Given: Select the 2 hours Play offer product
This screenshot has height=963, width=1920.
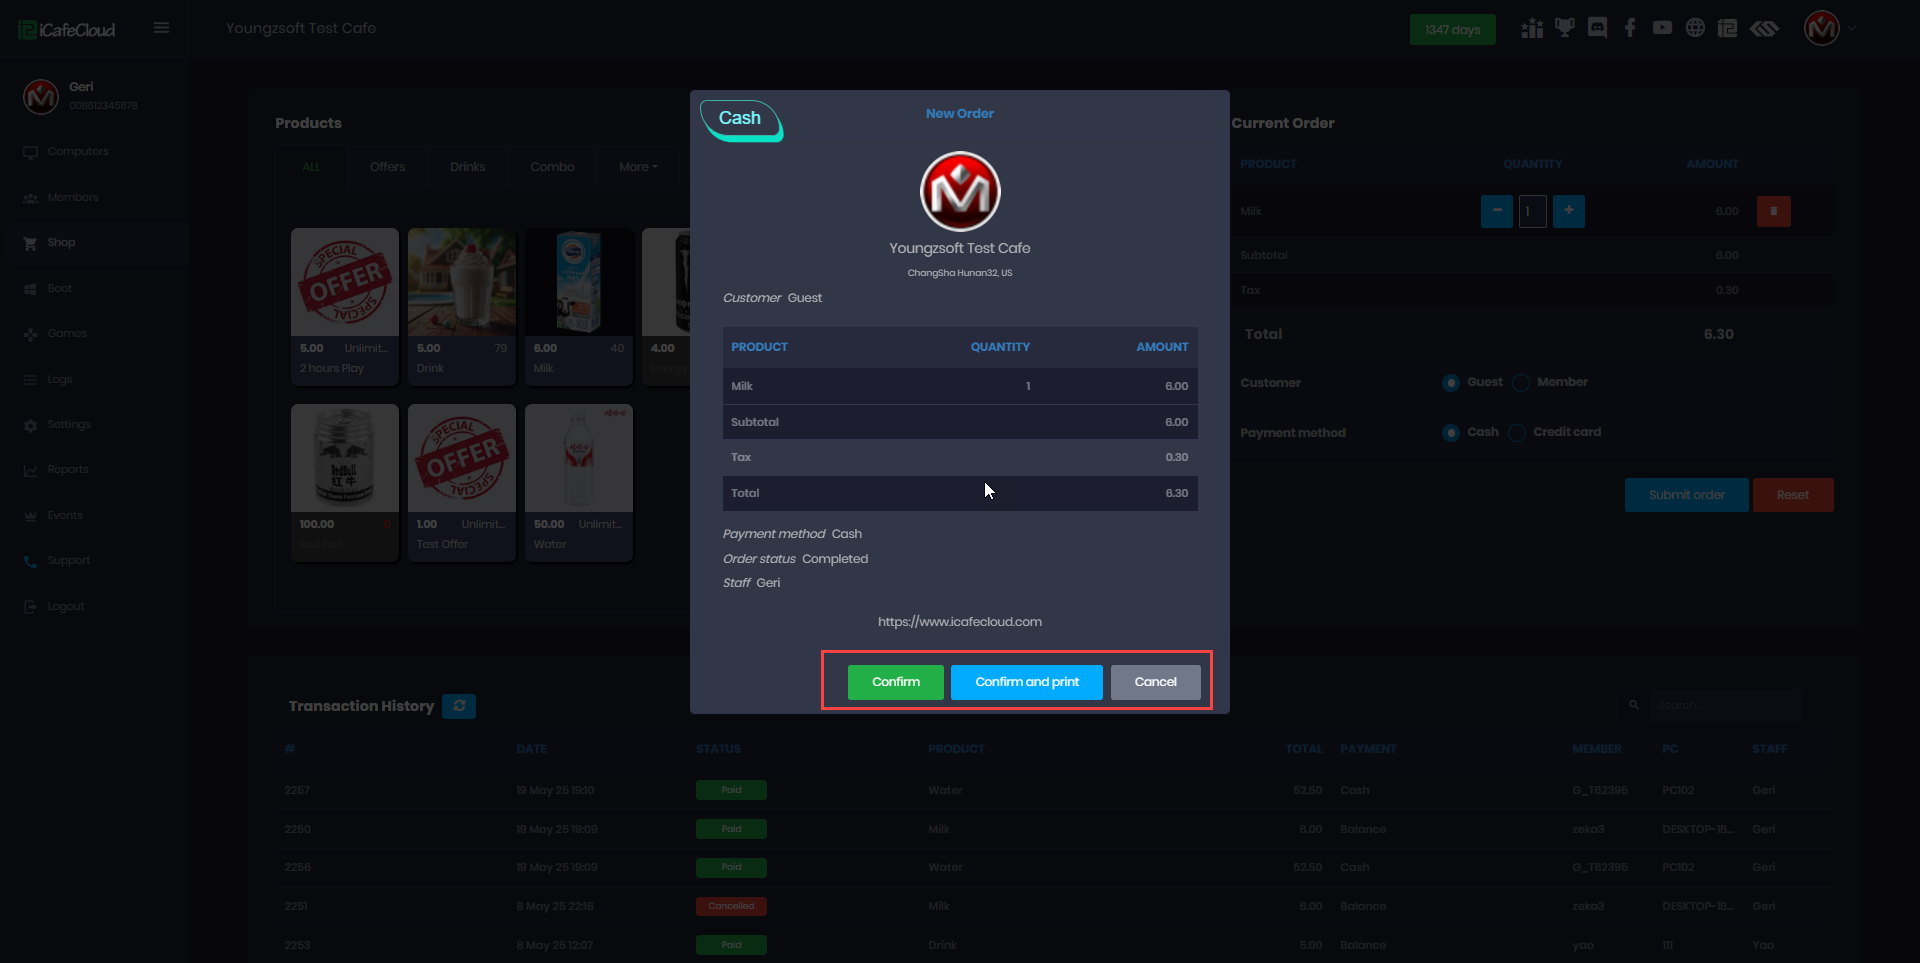Looking at the screenshot, I should tap(345, 306).
